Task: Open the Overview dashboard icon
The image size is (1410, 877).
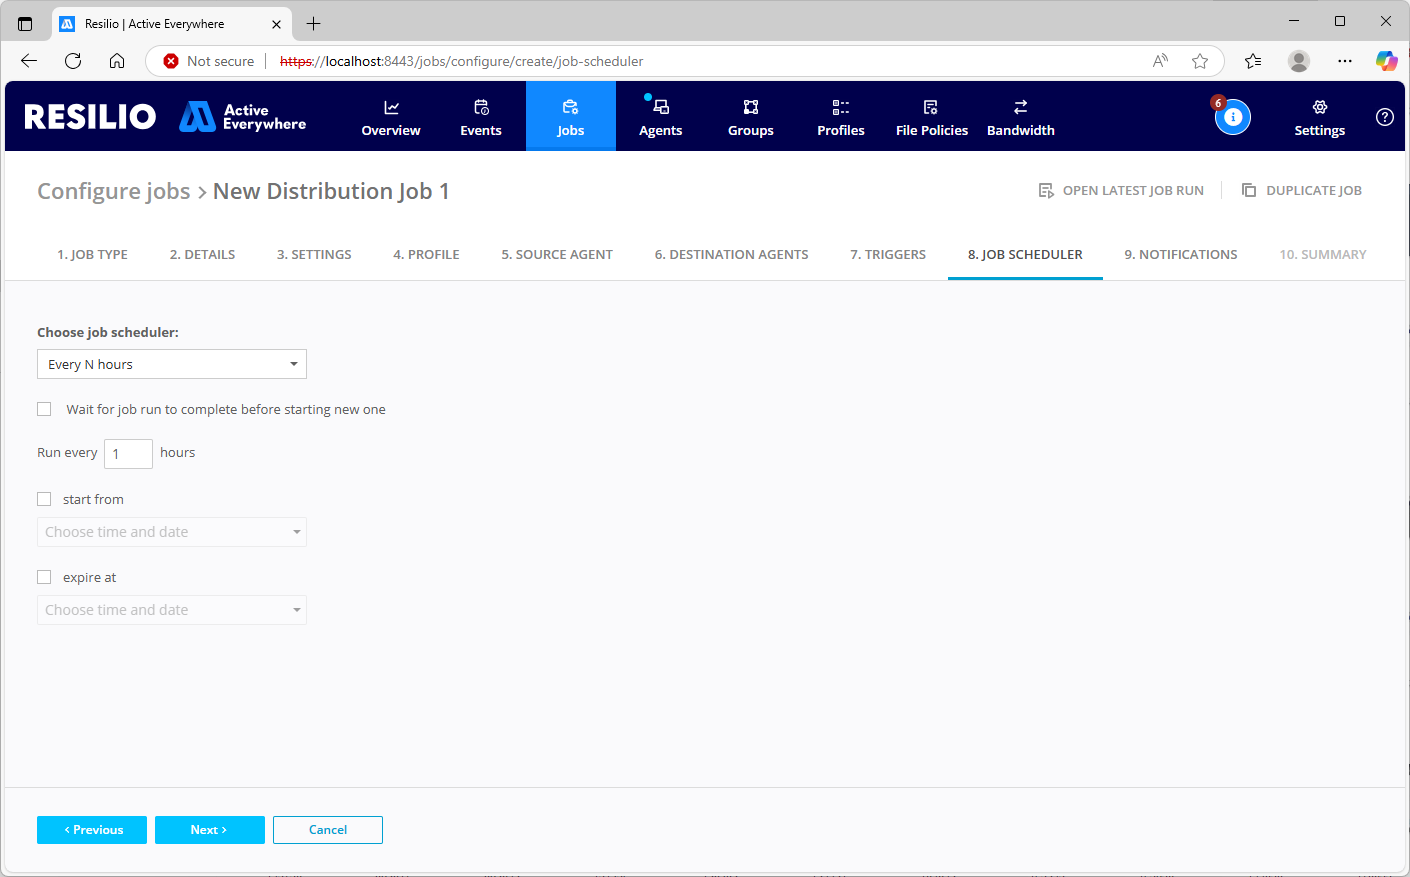Action: coord(391,108)
